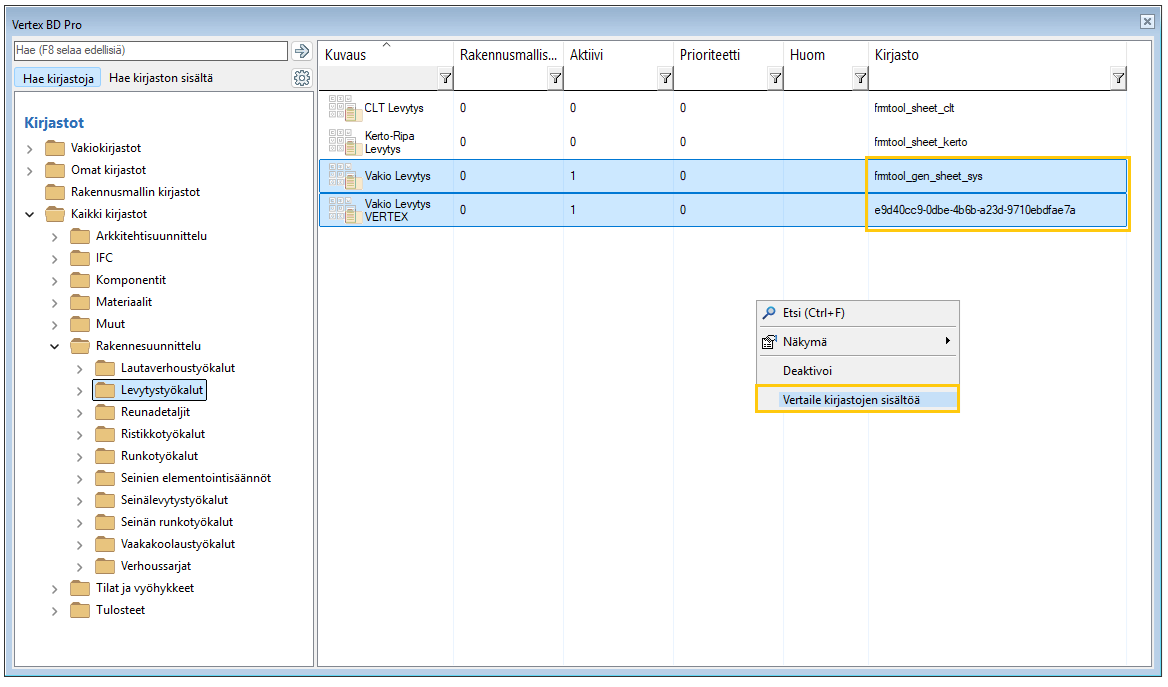
Task: Select Vaakakoolaustyökalut tree item
Action: (x=178, y=544)
